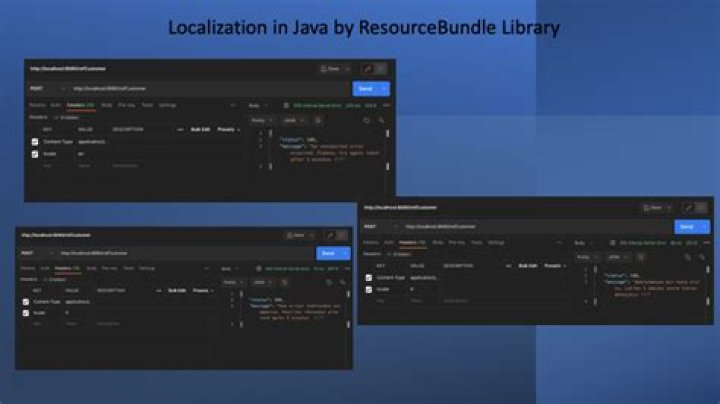
Task: Toggle locale header checkbox in top window
Action: pyautogui.click(x=35, y=154)
